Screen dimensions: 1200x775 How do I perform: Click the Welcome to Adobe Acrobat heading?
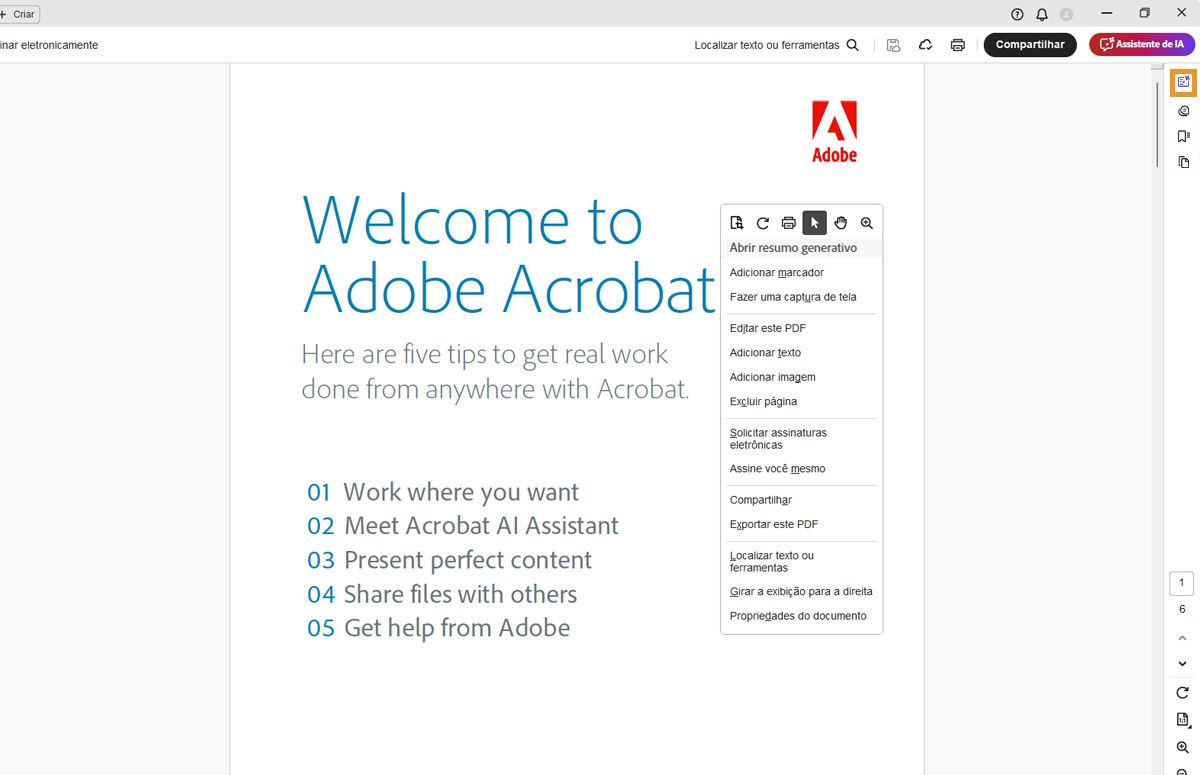(x=509, y=253)
